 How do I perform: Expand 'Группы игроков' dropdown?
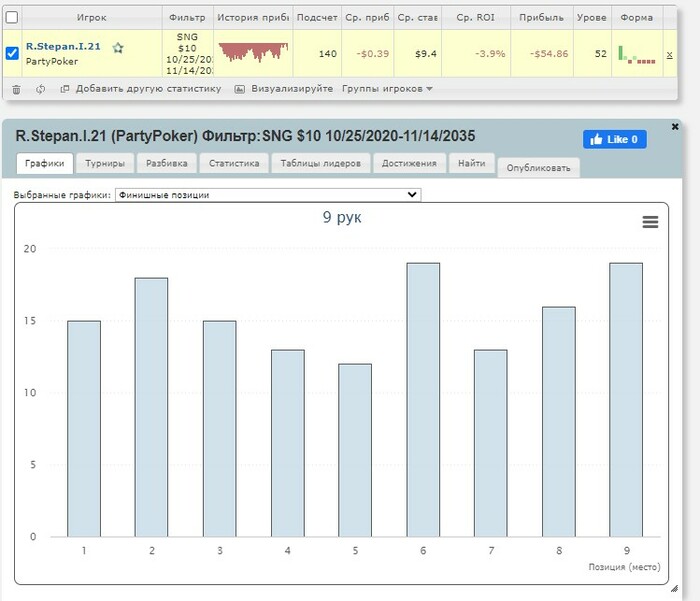click(x=387, y=89)
